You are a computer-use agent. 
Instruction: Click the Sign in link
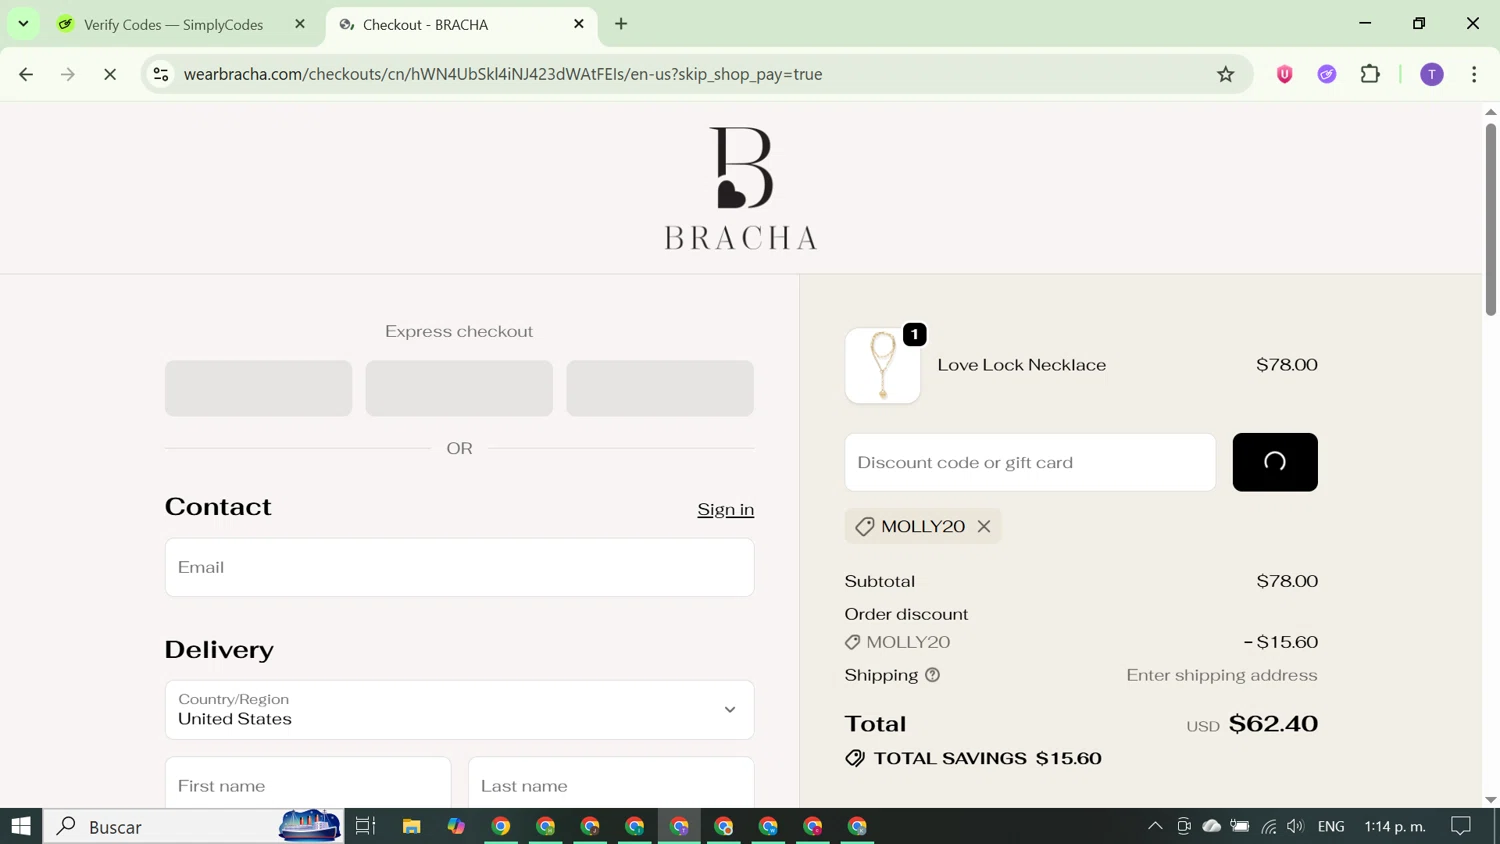(726, 509)
